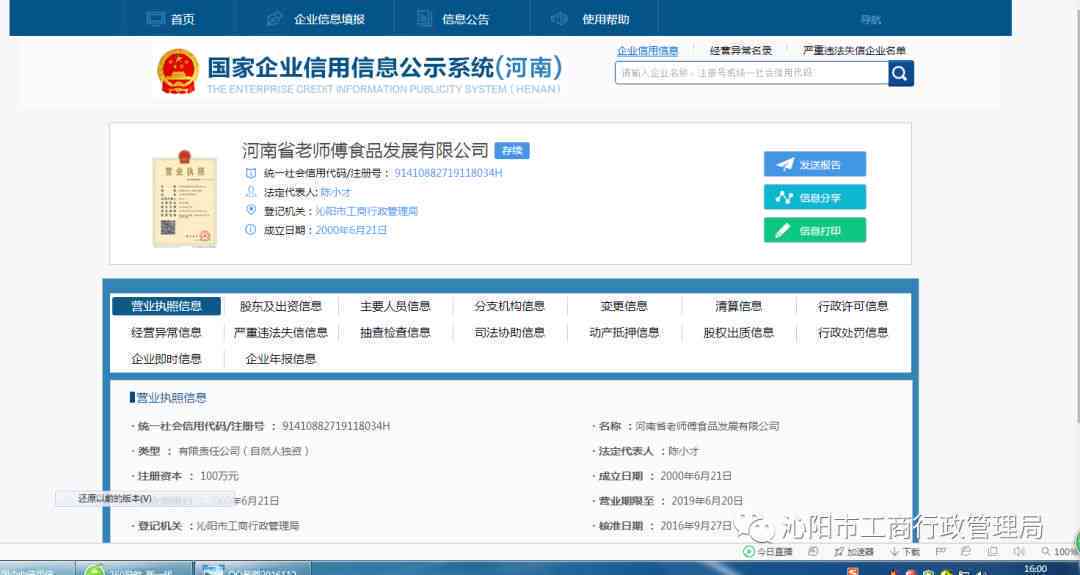The height and width of the screenshot is (575, 1080).
Task: Click the header credit code 91410882719118034H
Action: (448, 173)
